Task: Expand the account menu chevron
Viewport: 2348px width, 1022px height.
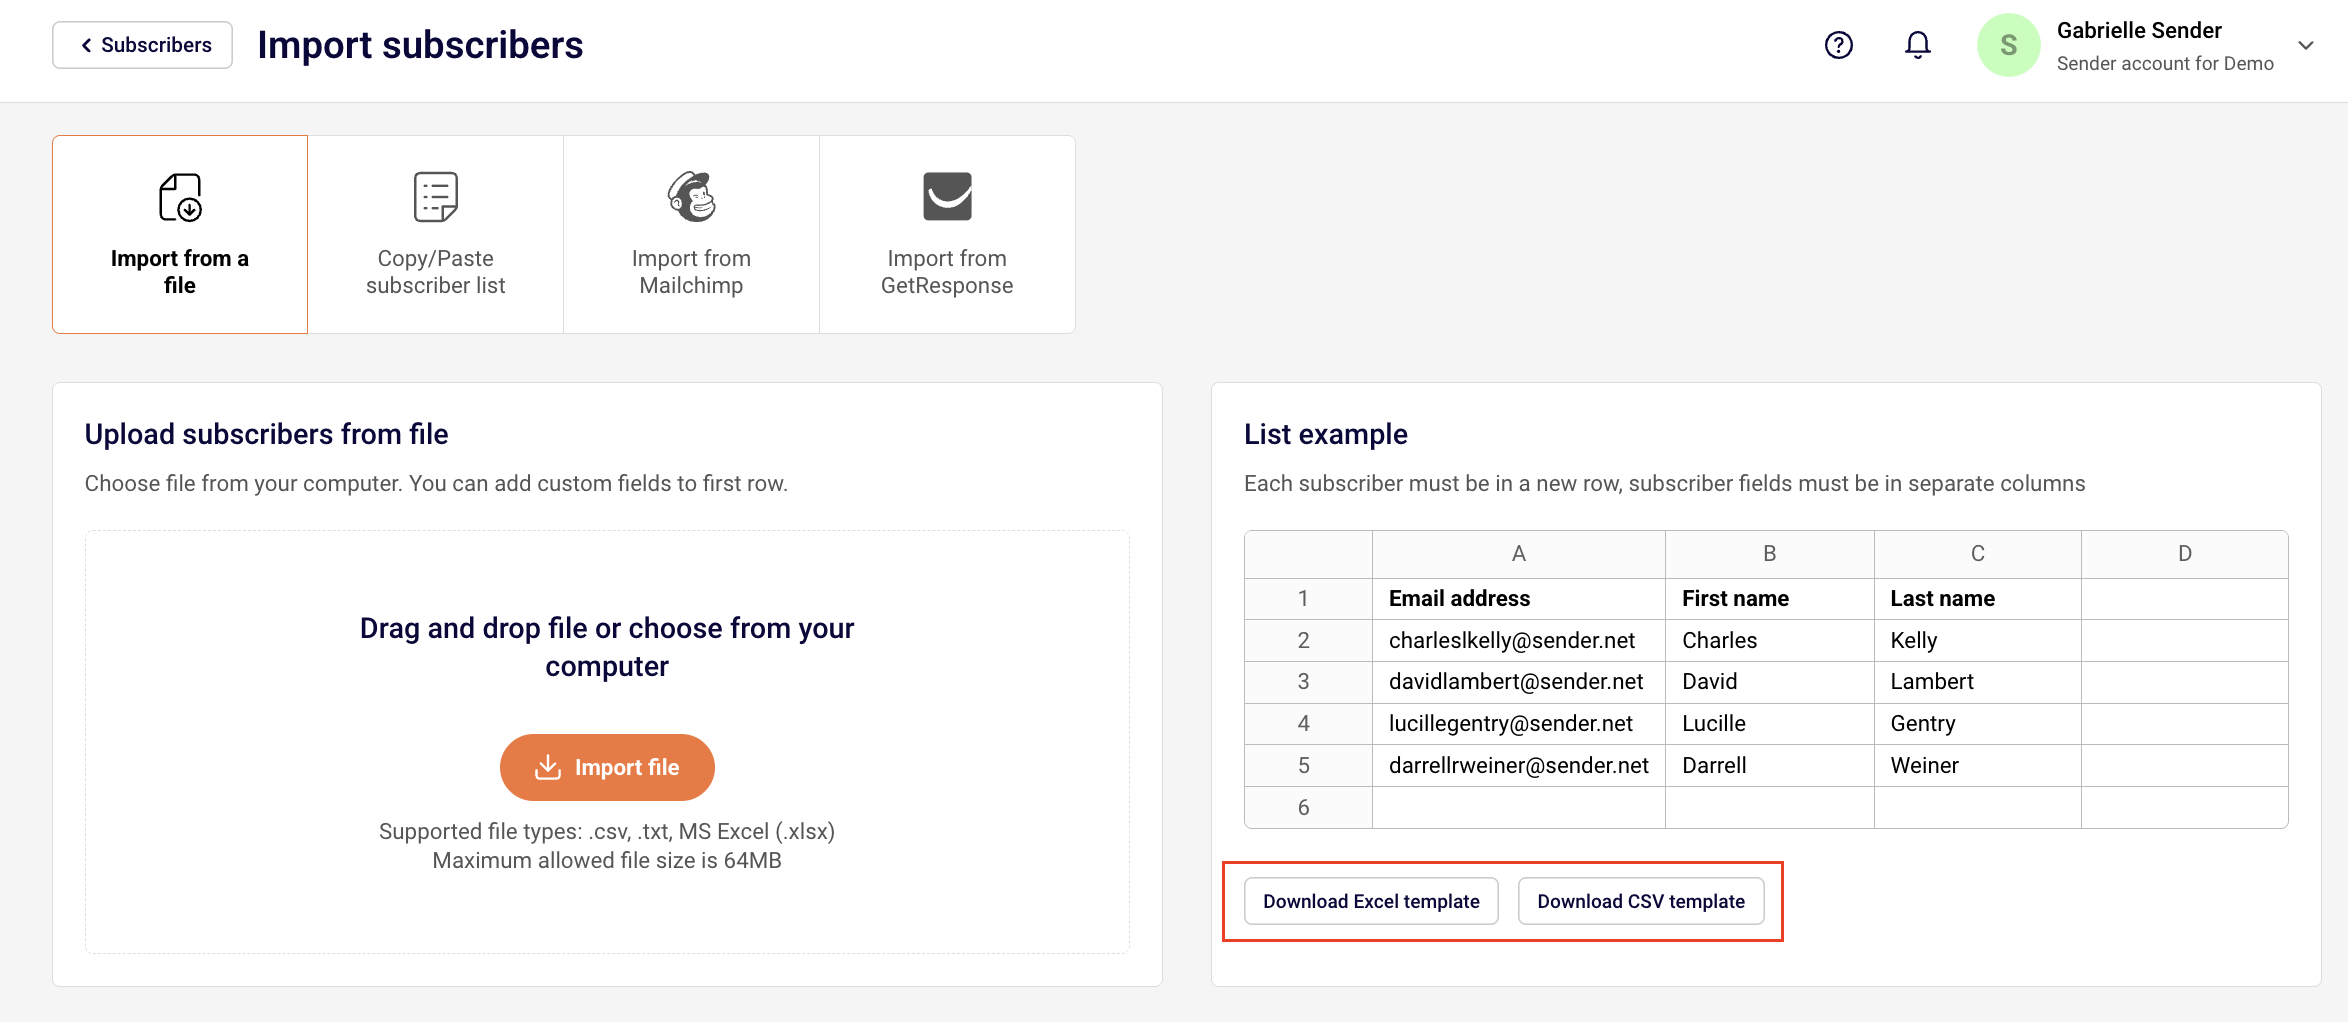Action: (x=2306, y=45)
